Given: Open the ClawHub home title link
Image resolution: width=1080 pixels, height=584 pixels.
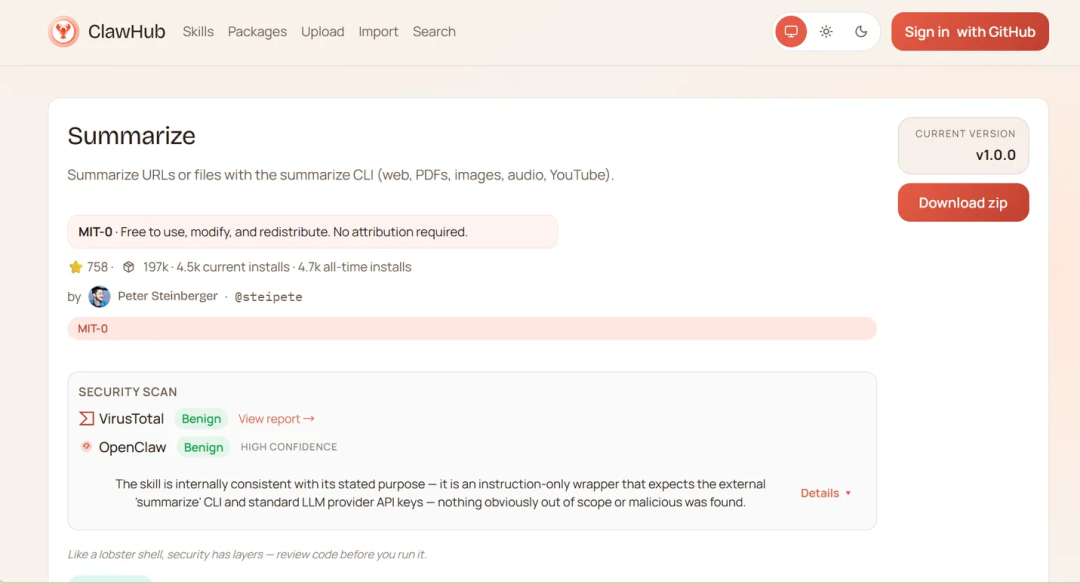Looking at the screenshot, I should (x=127, y=32).
